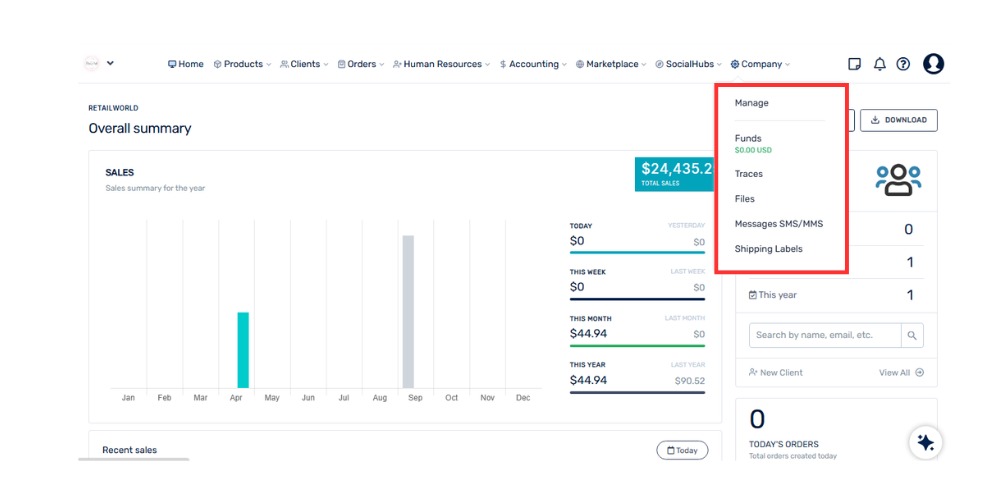This screenshot has width=1000, height=500.
Task: Click the clients group icon in panel
Action: pyautogui.click(x=897, y=179)
